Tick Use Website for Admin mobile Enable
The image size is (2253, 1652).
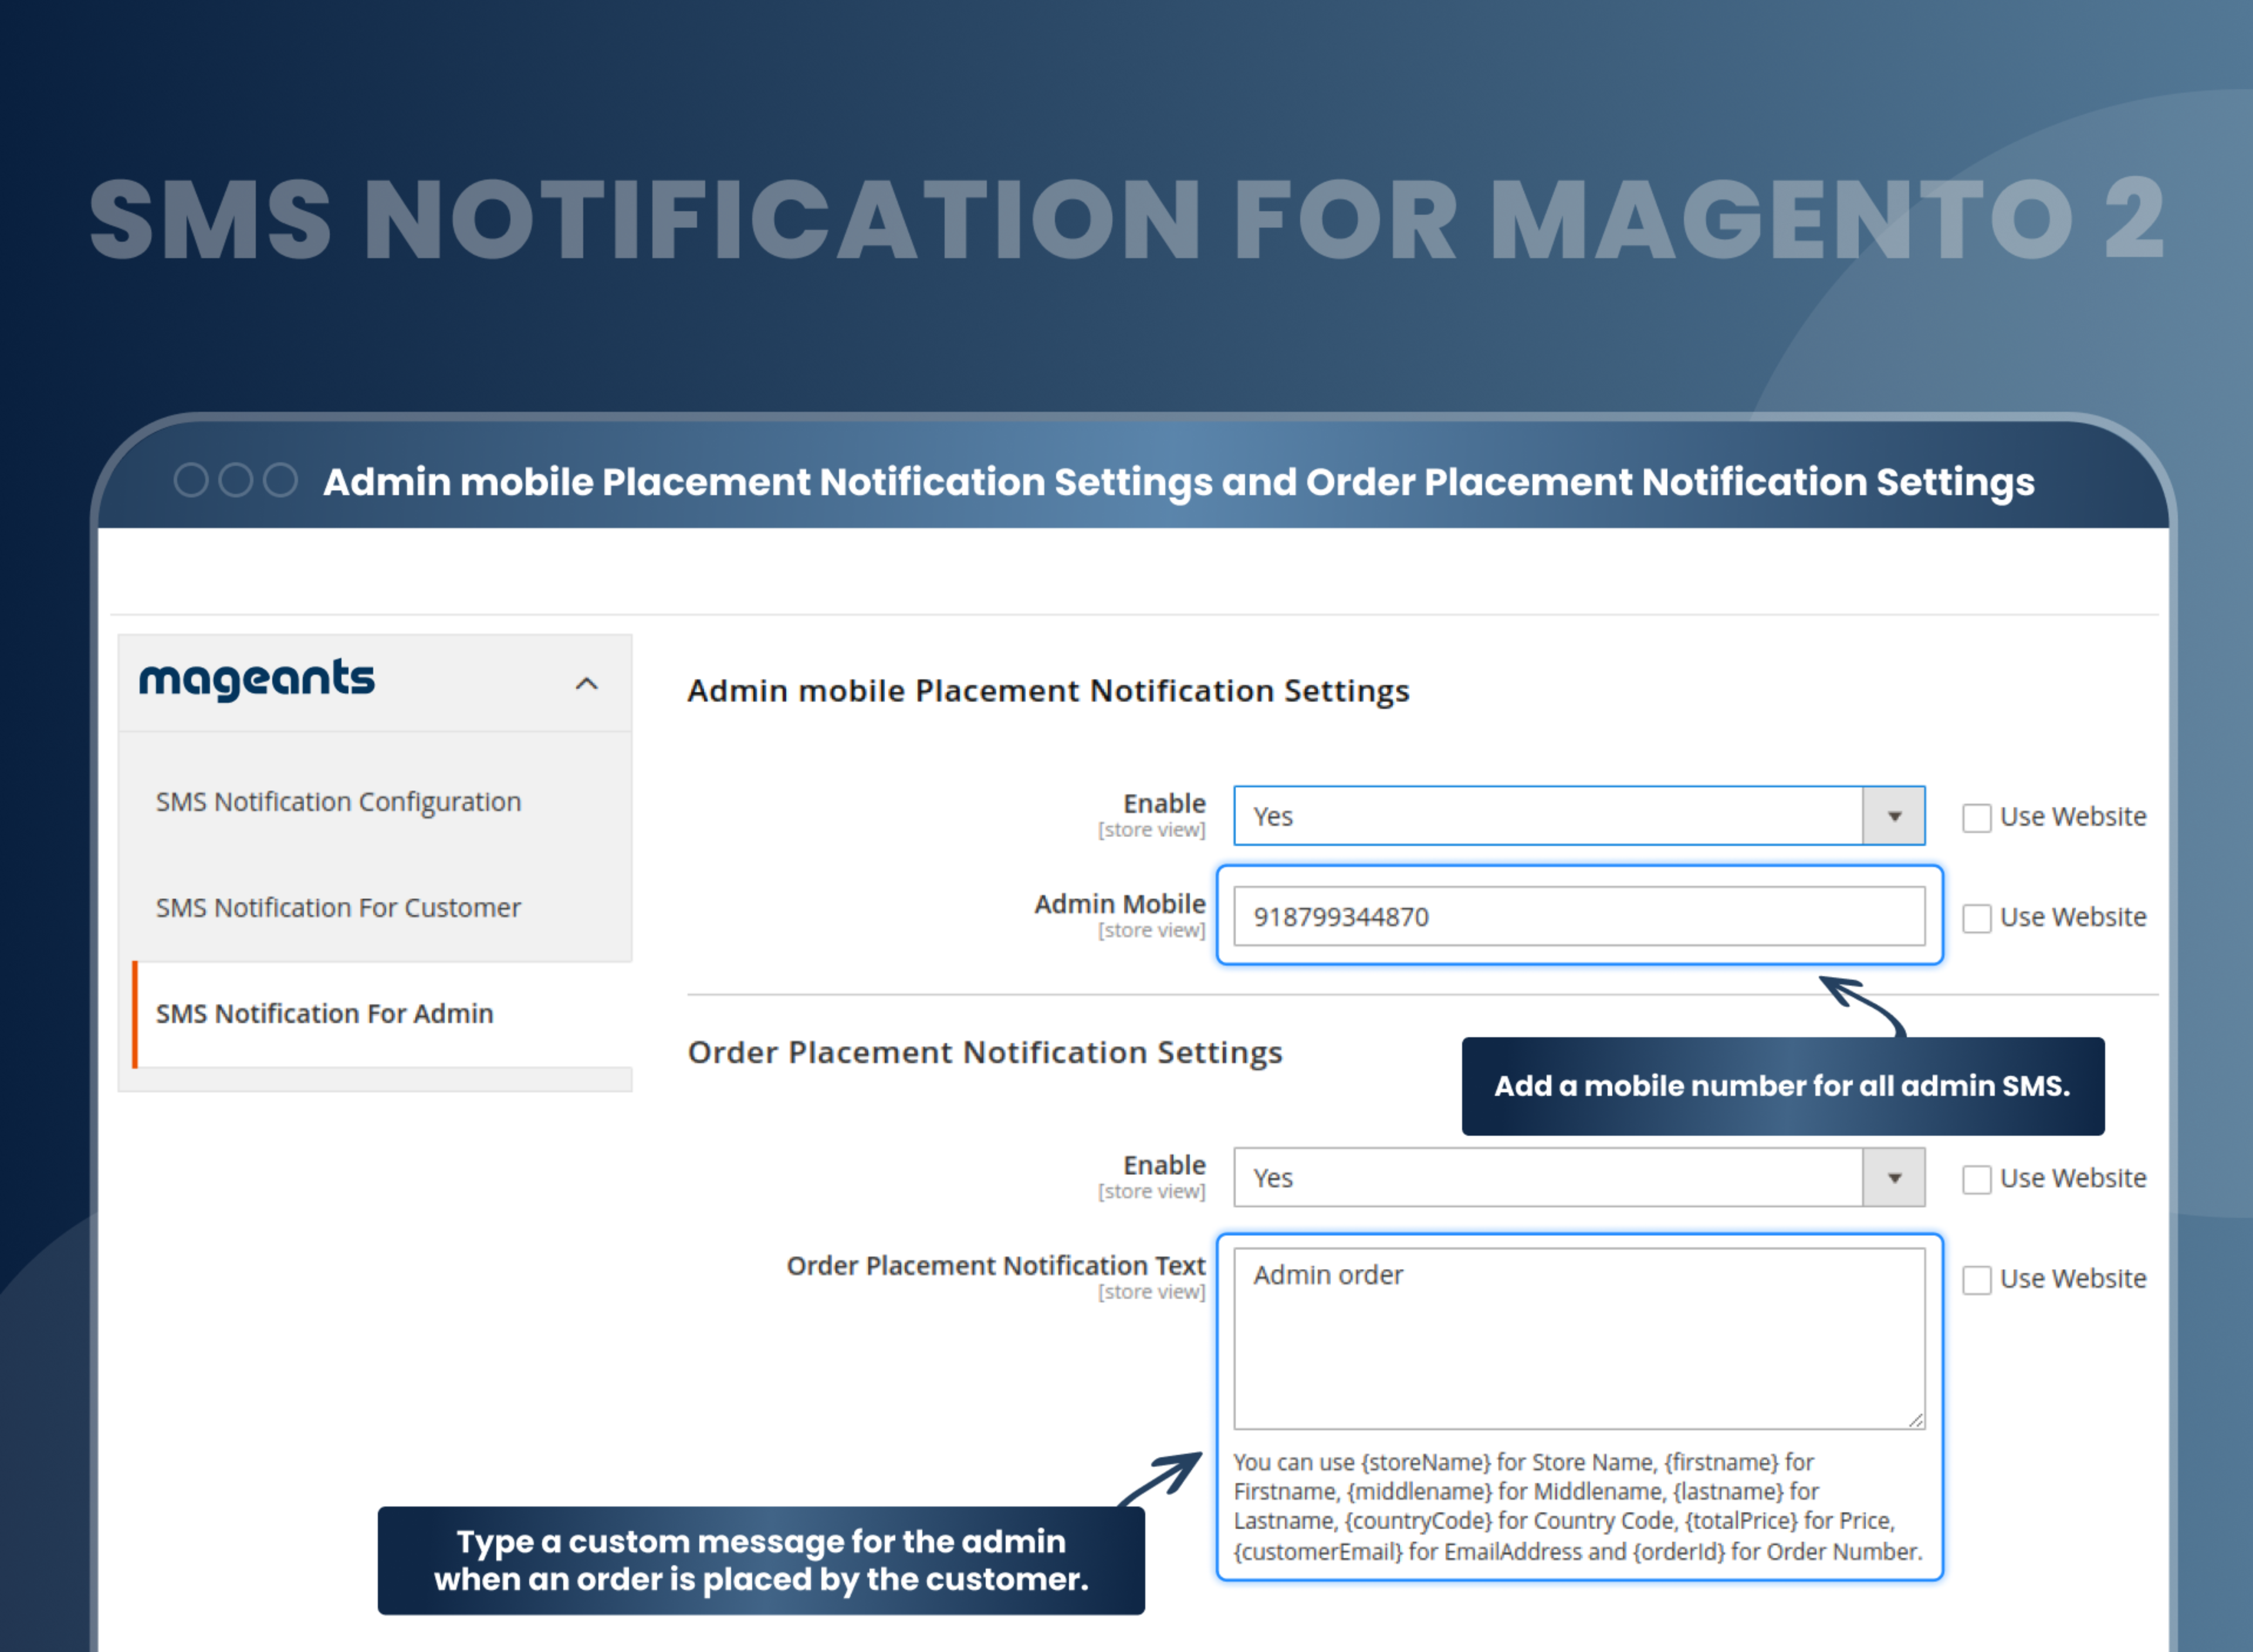[x=1976, y=818]
